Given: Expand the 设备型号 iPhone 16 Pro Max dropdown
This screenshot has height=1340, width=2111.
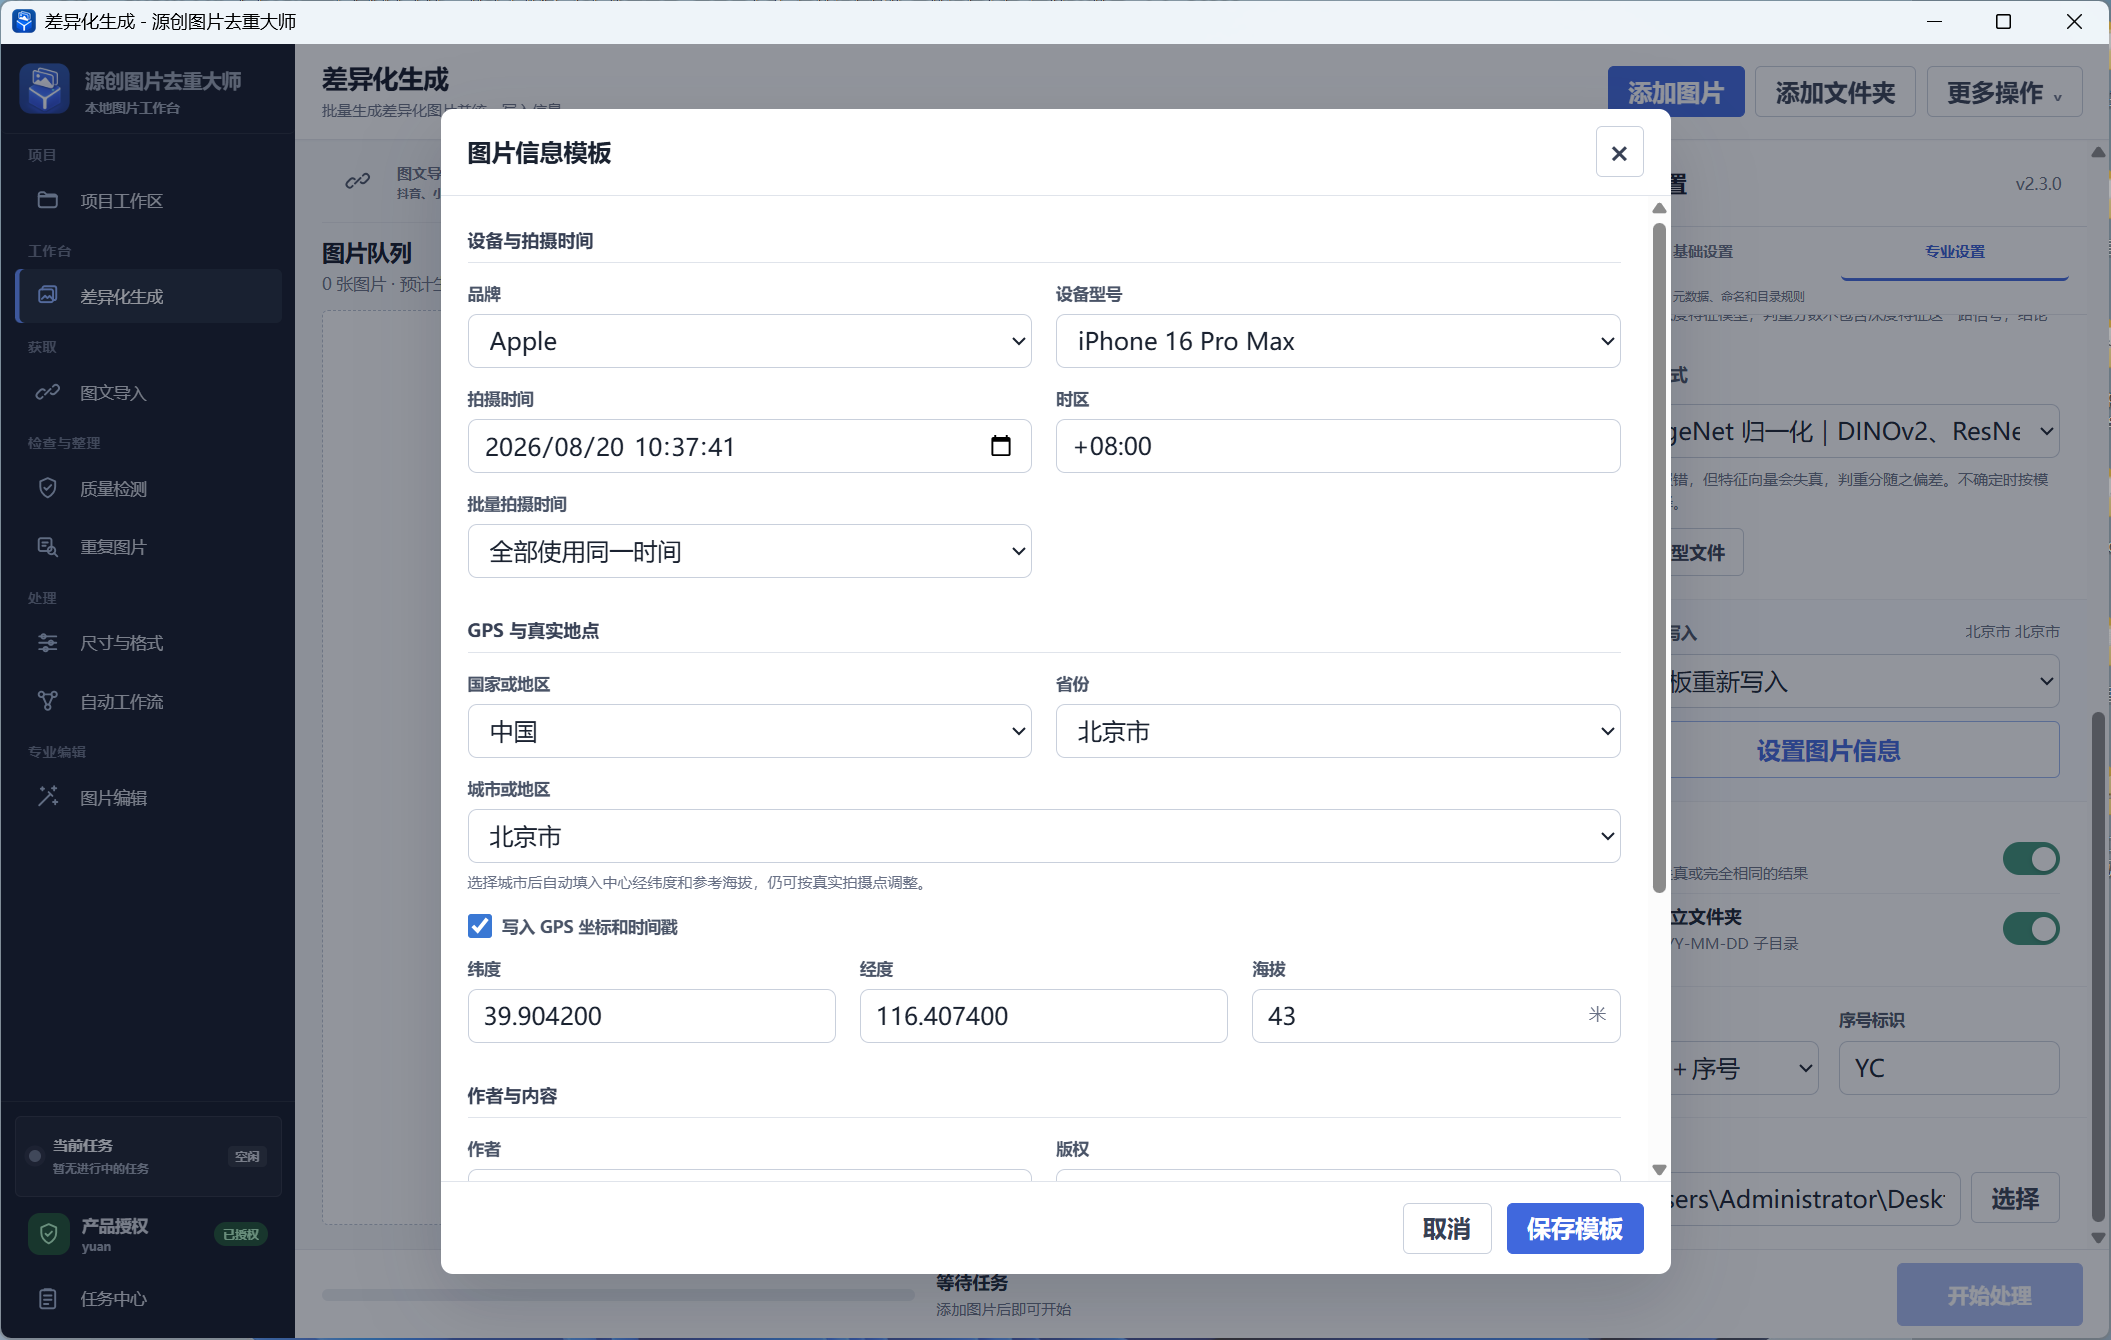Looking at the screenshot, I should tap(1337, 341).
